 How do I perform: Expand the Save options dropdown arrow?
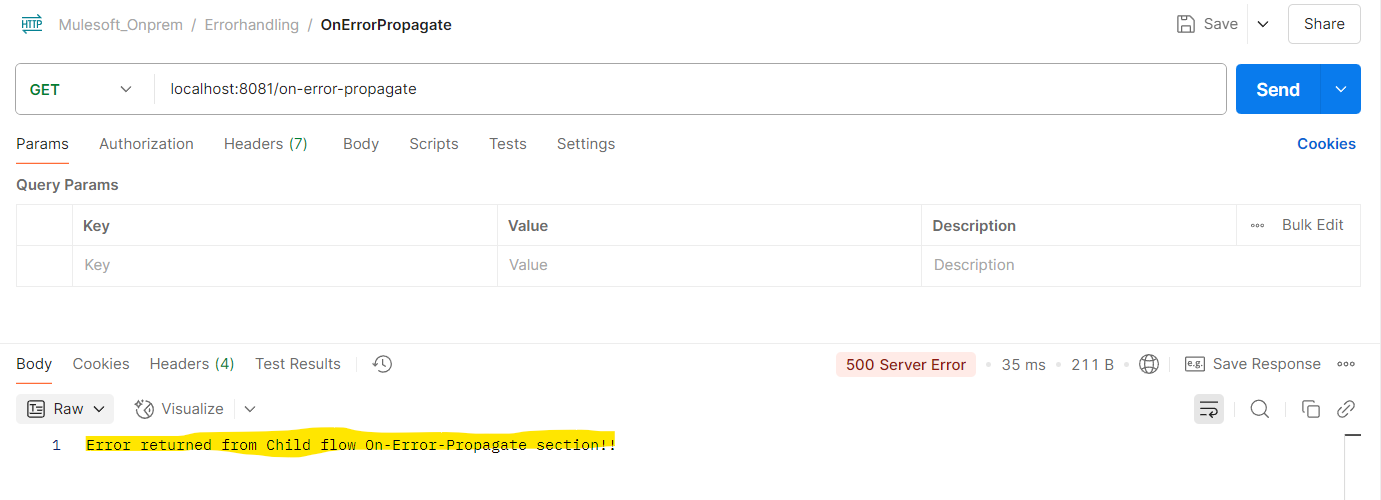click(1263, 24)
